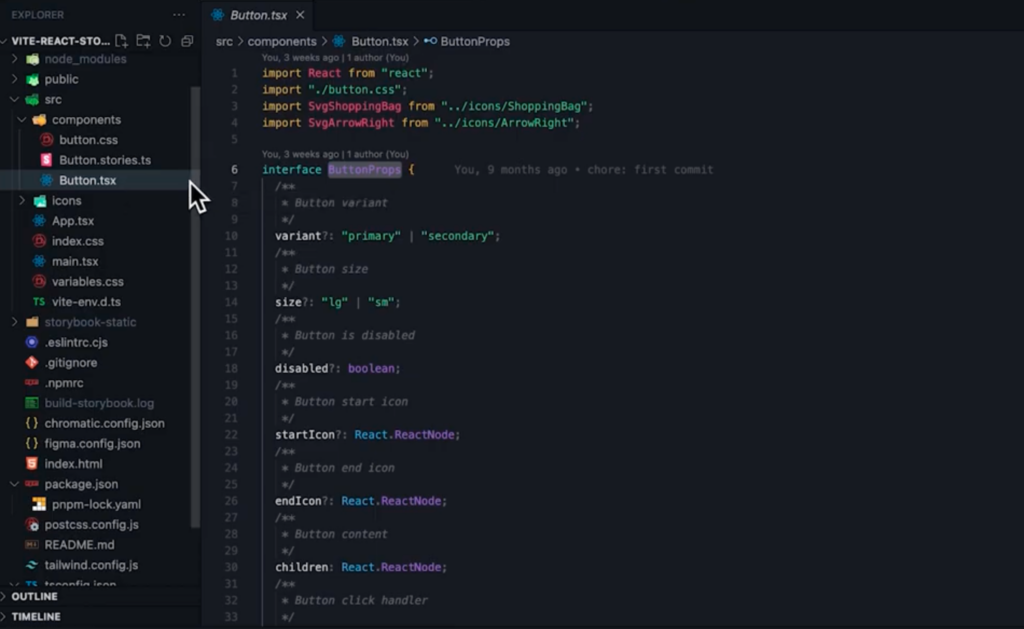Open chromatic.config.json file

104,423
